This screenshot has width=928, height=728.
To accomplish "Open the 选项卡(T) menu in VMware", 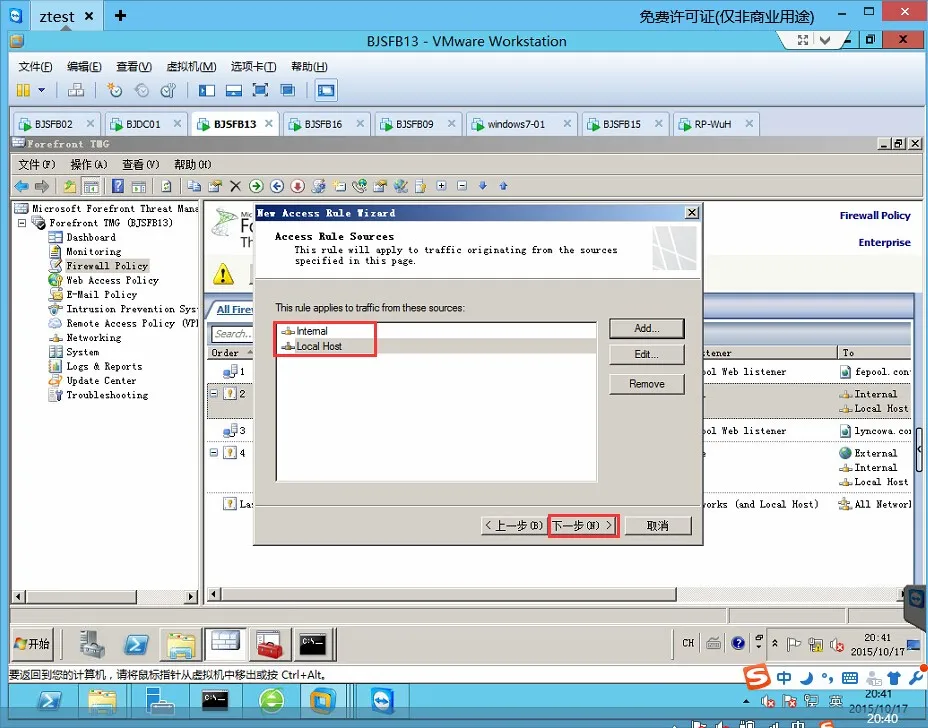I will (253, 66).
